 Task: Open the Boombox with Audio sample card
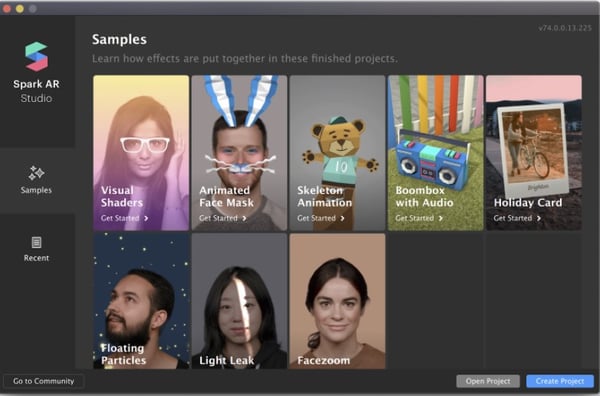click(435, 153)
